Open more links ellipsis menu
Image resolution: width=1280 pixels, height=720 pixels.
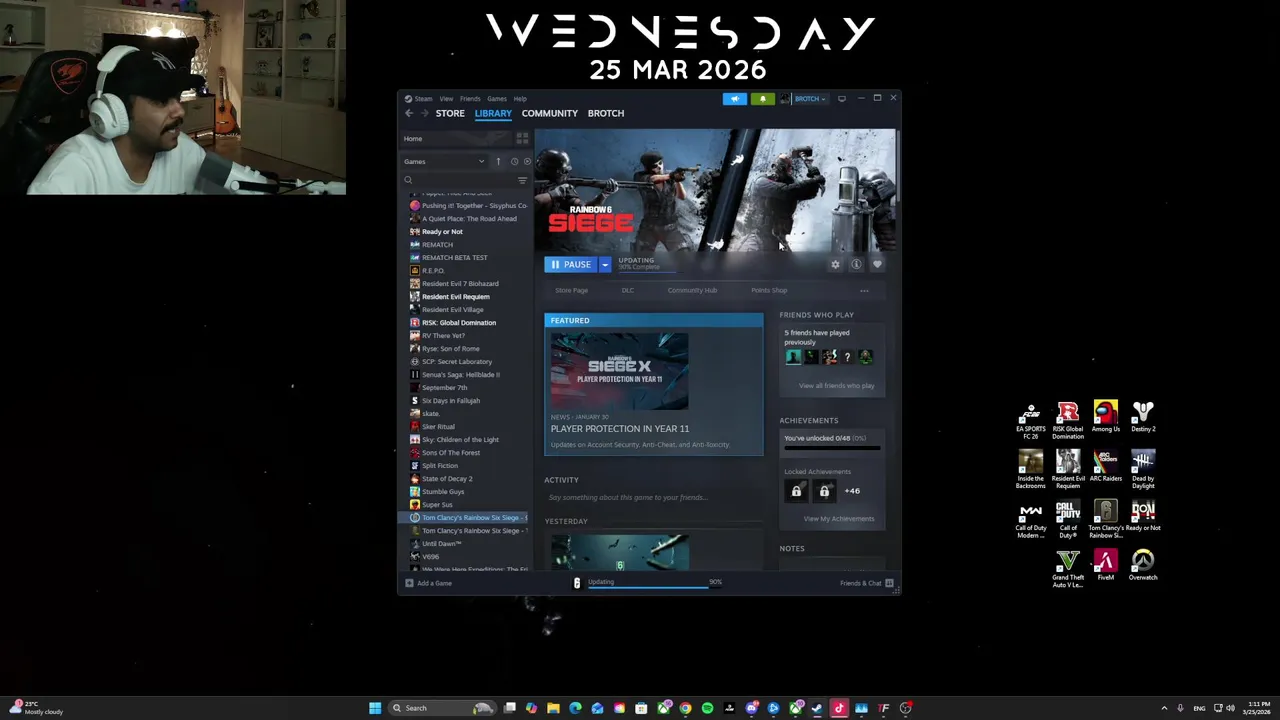[864, 291]
